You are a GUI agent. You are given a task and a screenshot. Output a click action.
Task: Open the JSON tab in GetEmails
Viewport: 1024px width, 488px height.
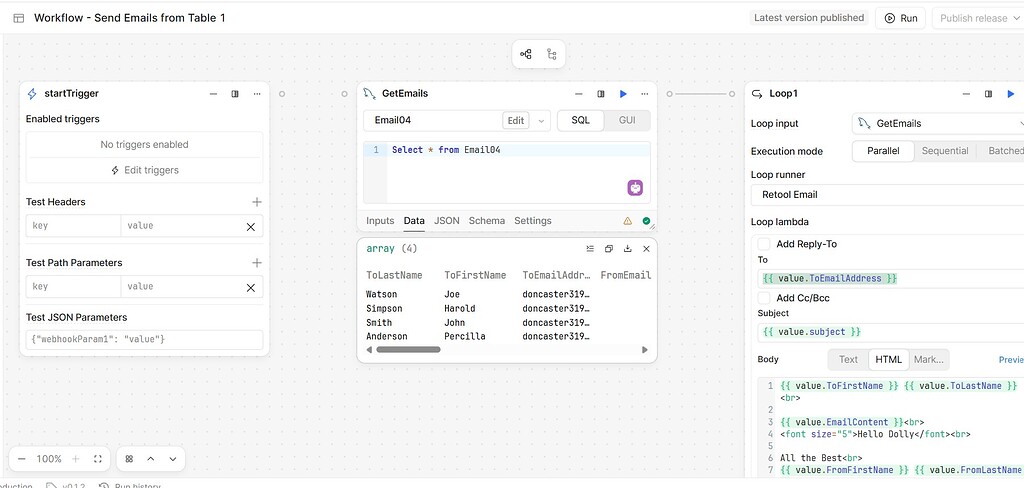[x=447, y=221]
